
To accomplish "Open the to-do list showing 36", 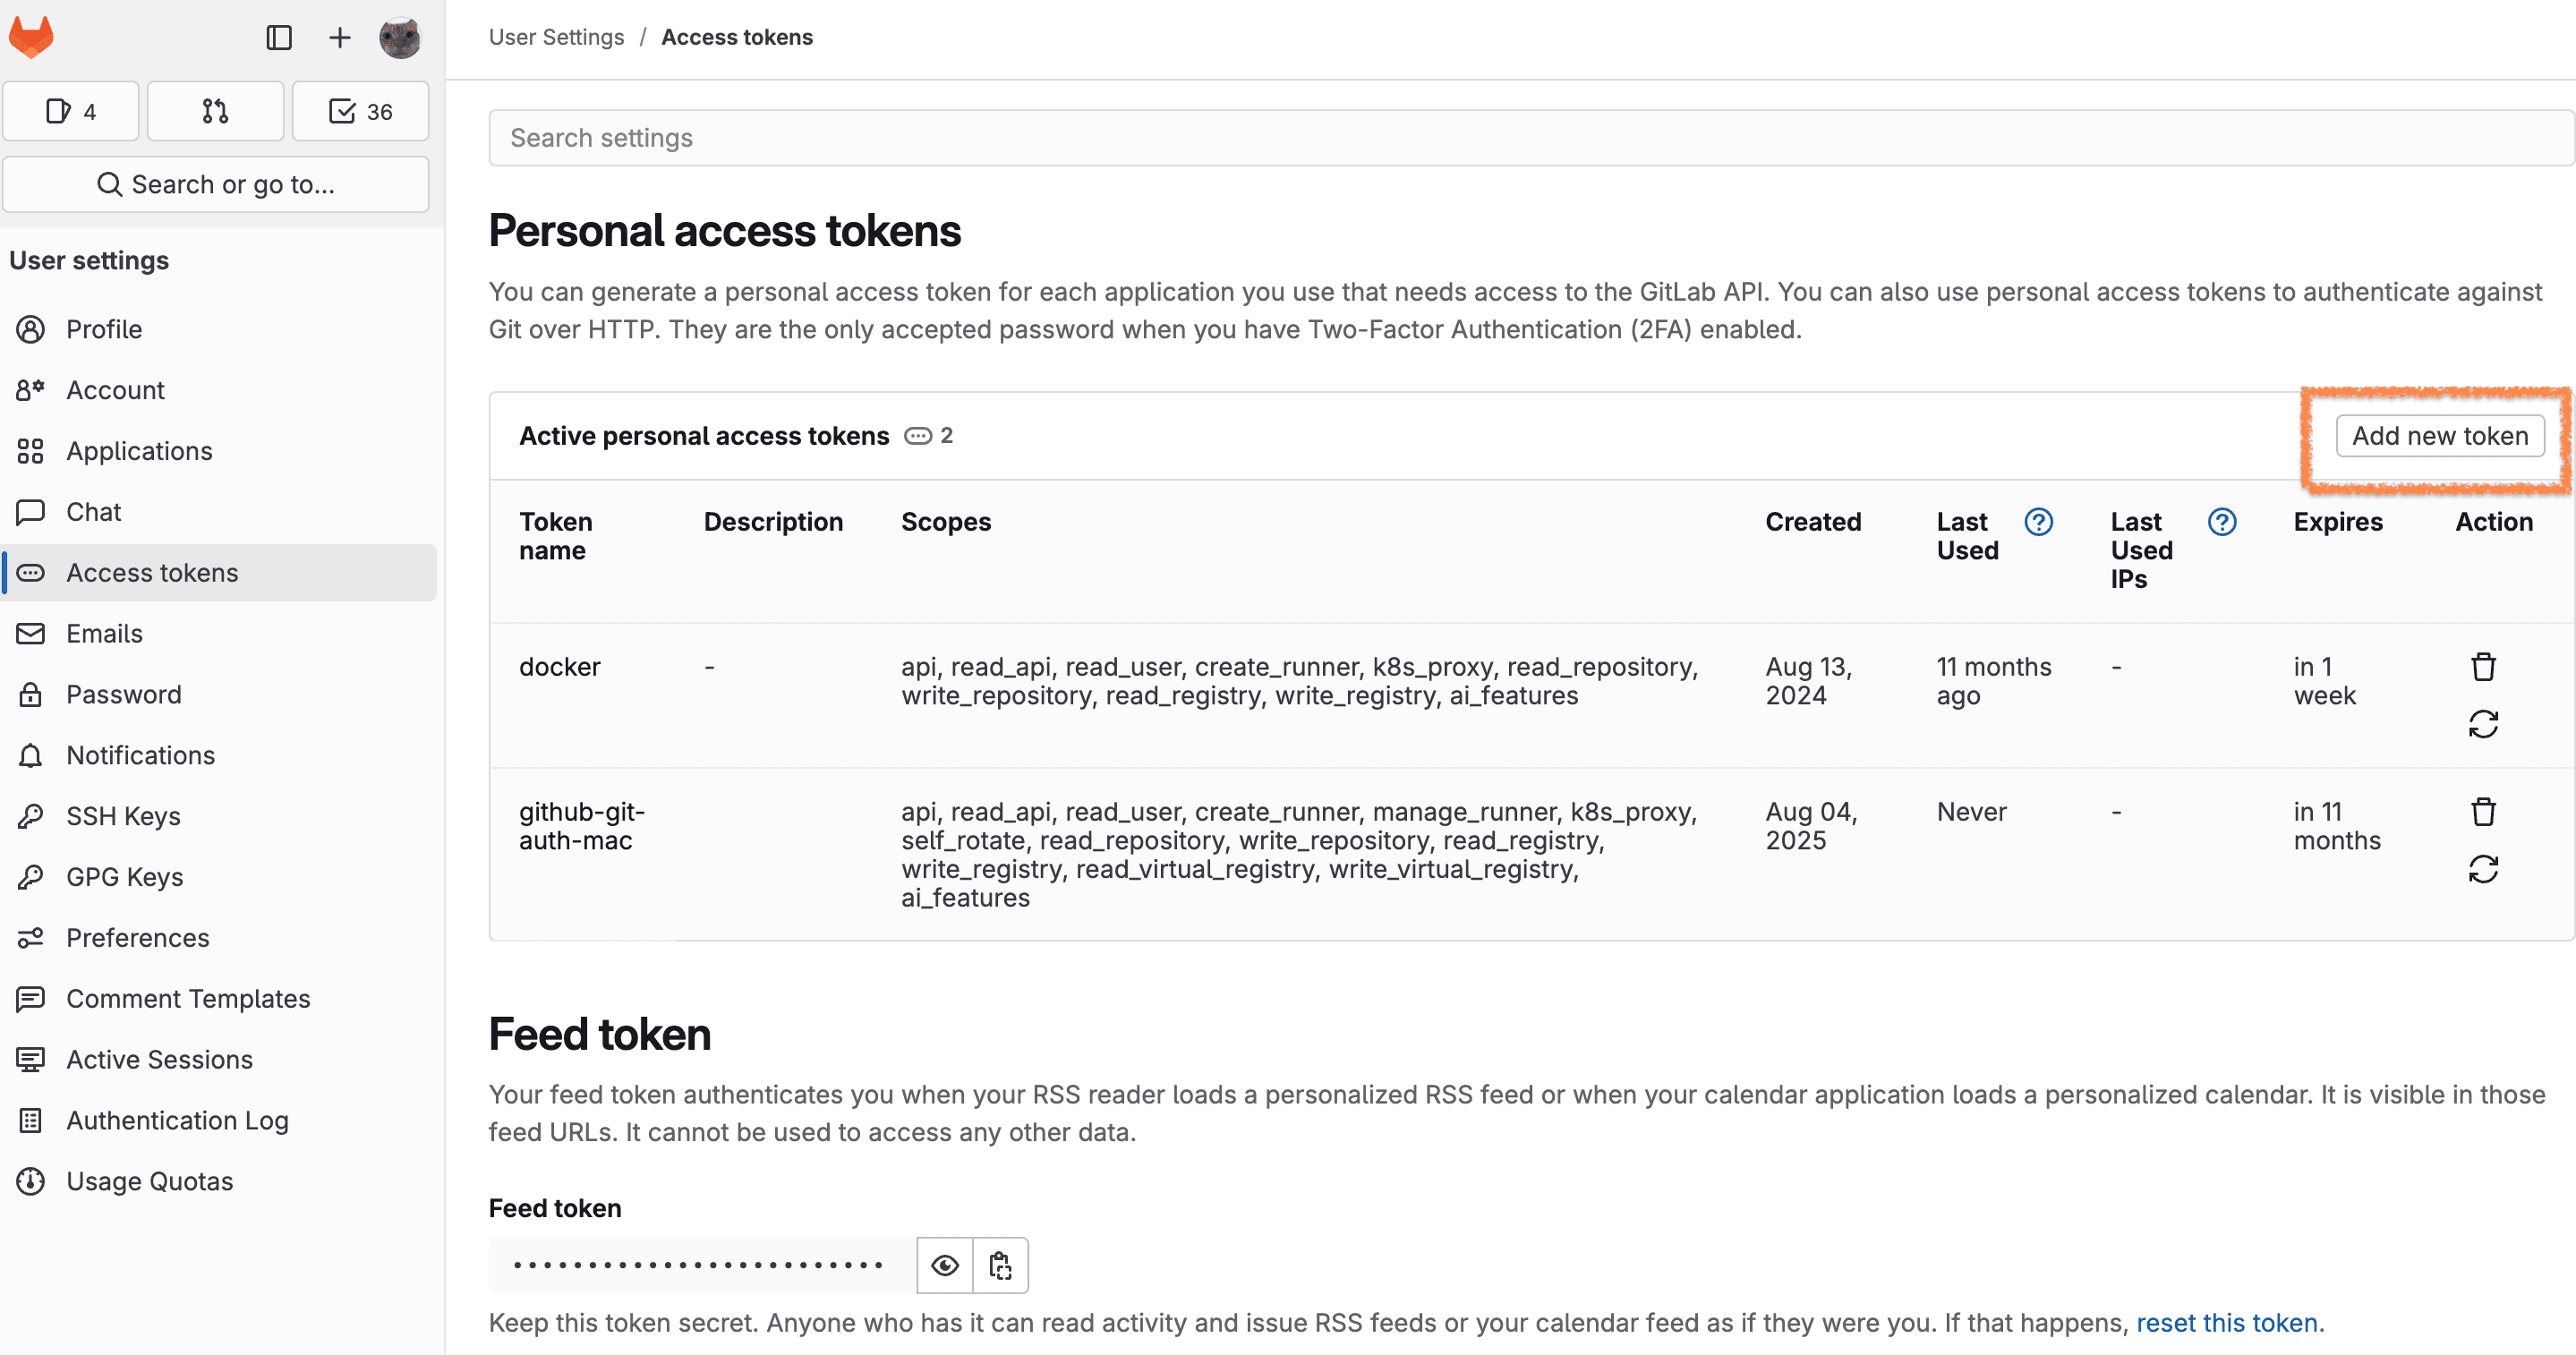I will [x=360, y=111].
